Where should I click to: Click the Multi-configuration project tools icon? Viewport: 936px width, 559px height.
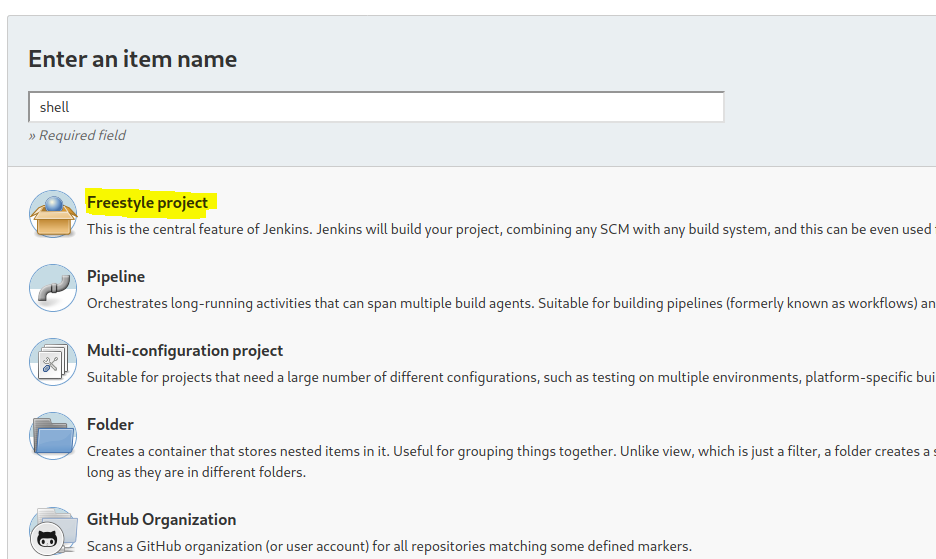click(x=53, y=362)
